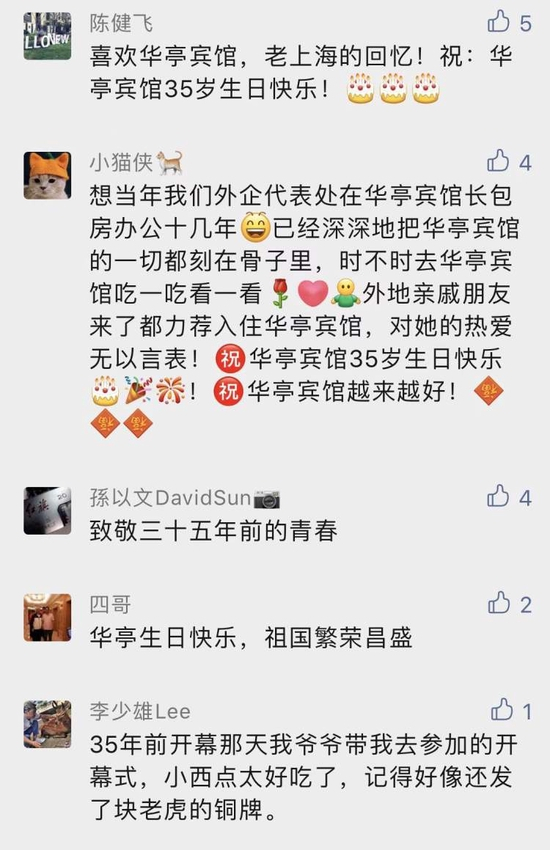
Task: Open 李少雄Lee's avatar image
Action: pos(48,724)
